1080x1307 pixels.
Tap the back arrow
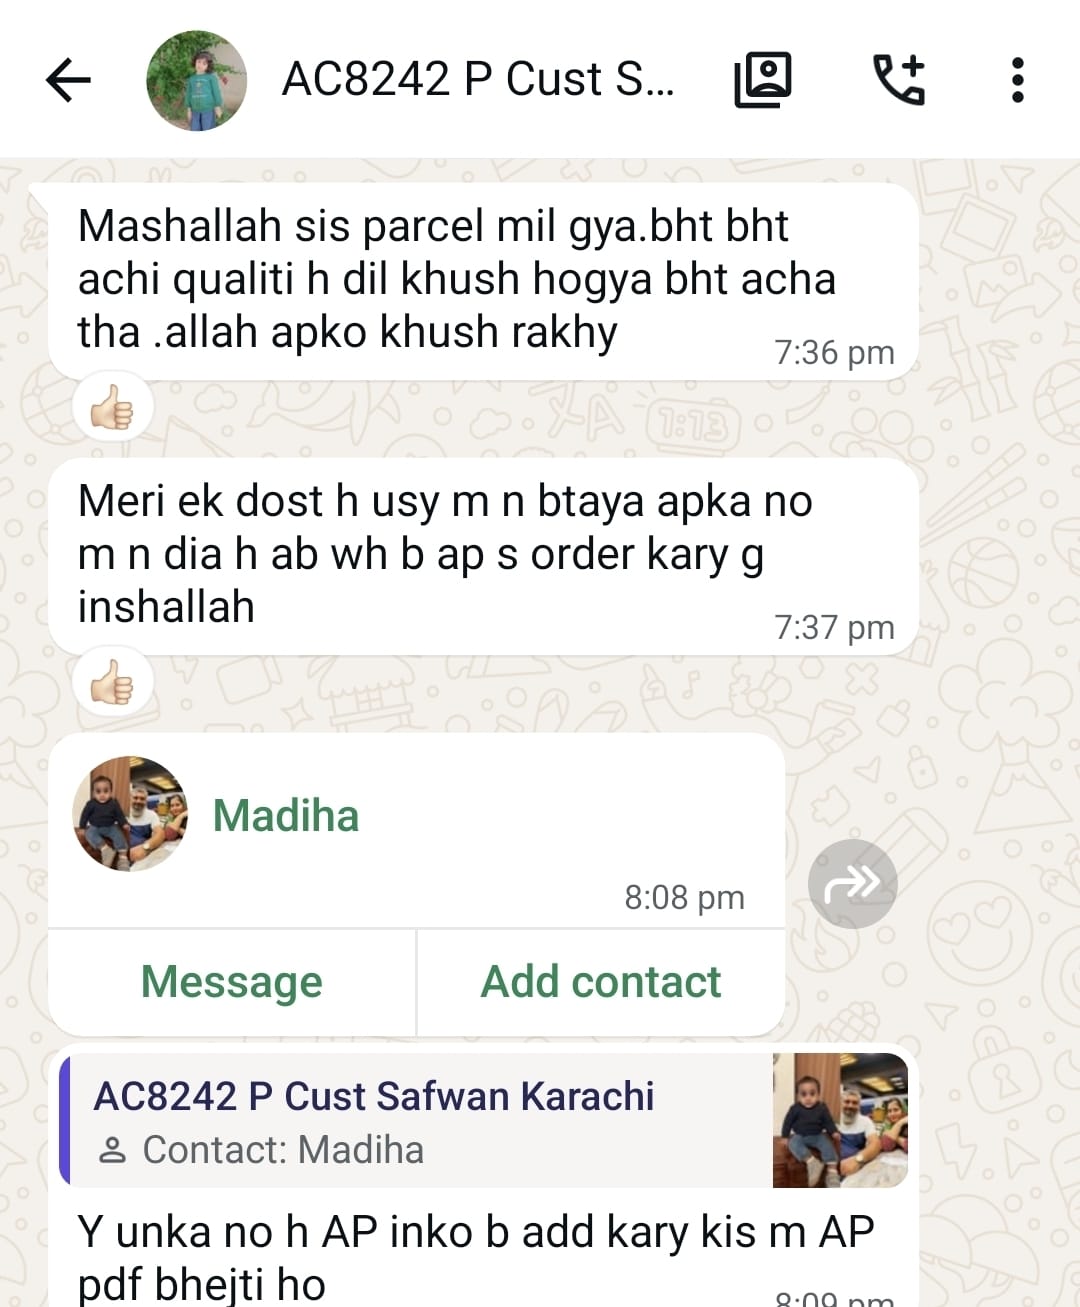[68, 80]
